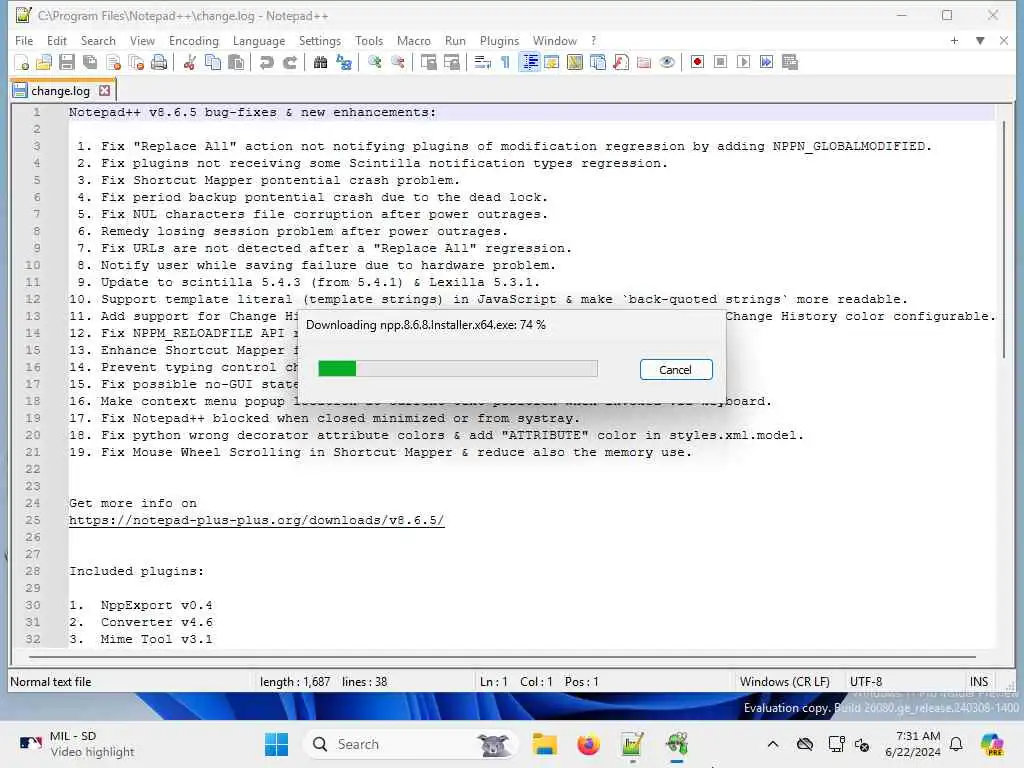Click the Stop Recording macro icon
1024x768 pixels.
[x=720, y=63]
